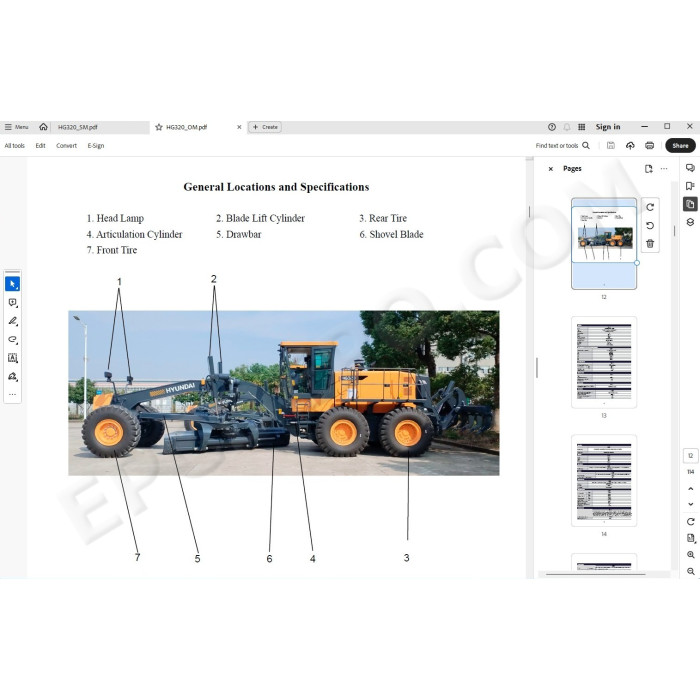Open the Convert menu
The width and height of the screenshot is (700, 700).
pos(67,146)
